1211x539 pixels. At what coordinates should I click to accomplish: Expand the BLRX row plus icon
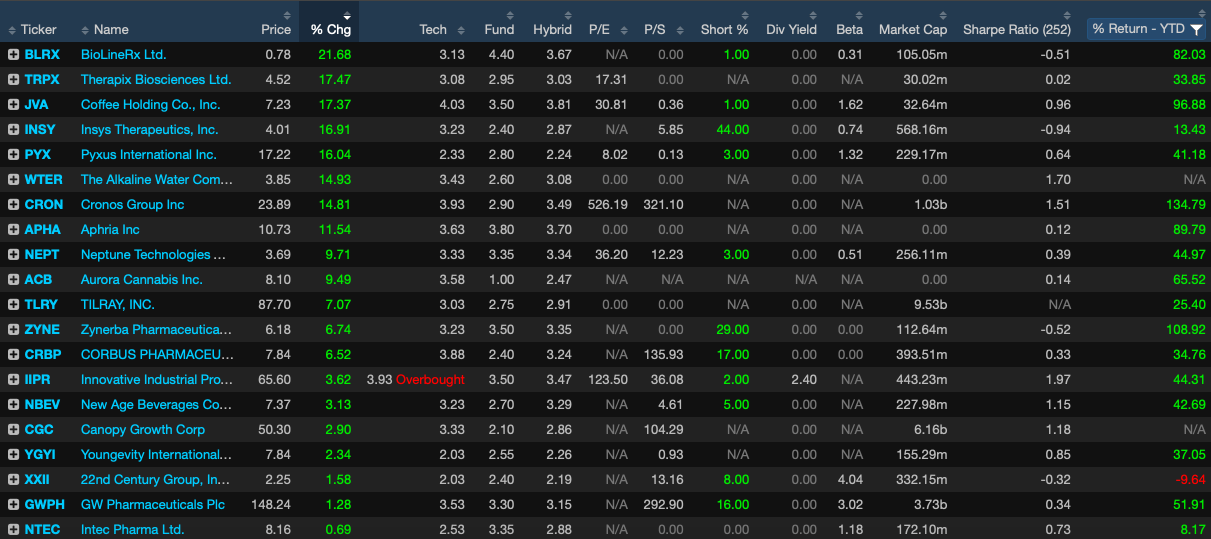[x=13, y=54]
